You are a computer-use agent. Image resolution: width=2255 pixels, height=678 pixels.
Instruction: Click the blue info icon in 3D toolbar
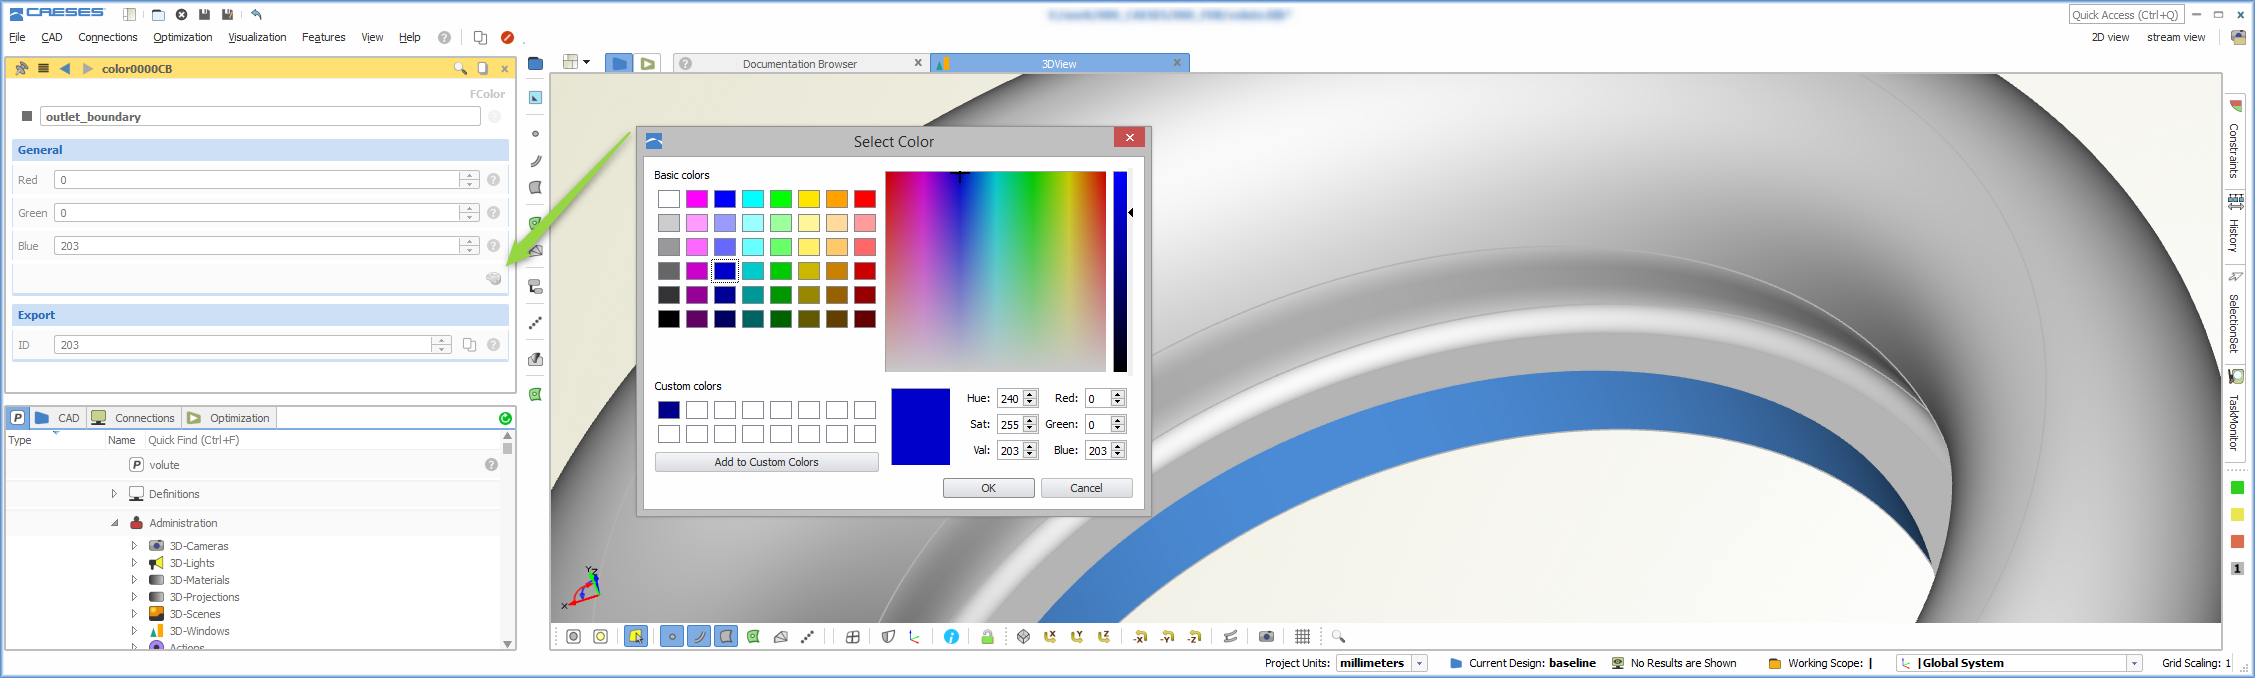tap(951, 636)
